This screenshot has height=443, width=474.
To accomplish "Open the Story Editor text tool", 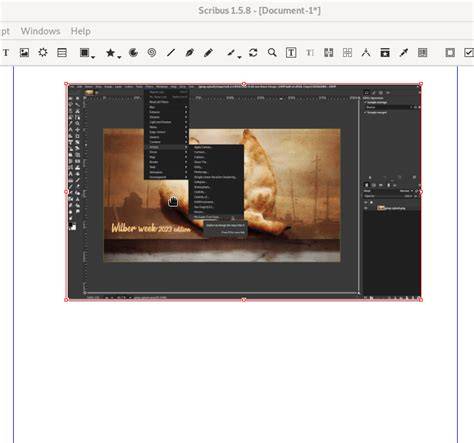I will (310, 53).
